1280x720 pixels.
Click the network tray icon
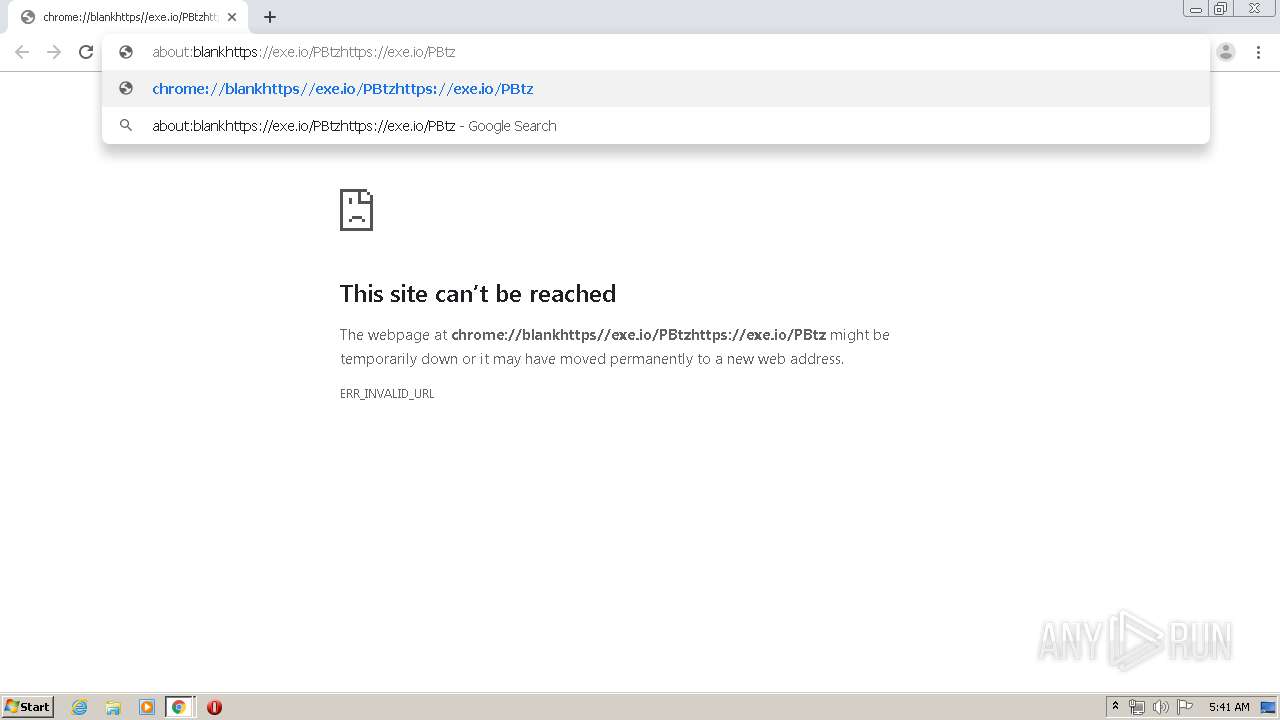(1137, 707)
